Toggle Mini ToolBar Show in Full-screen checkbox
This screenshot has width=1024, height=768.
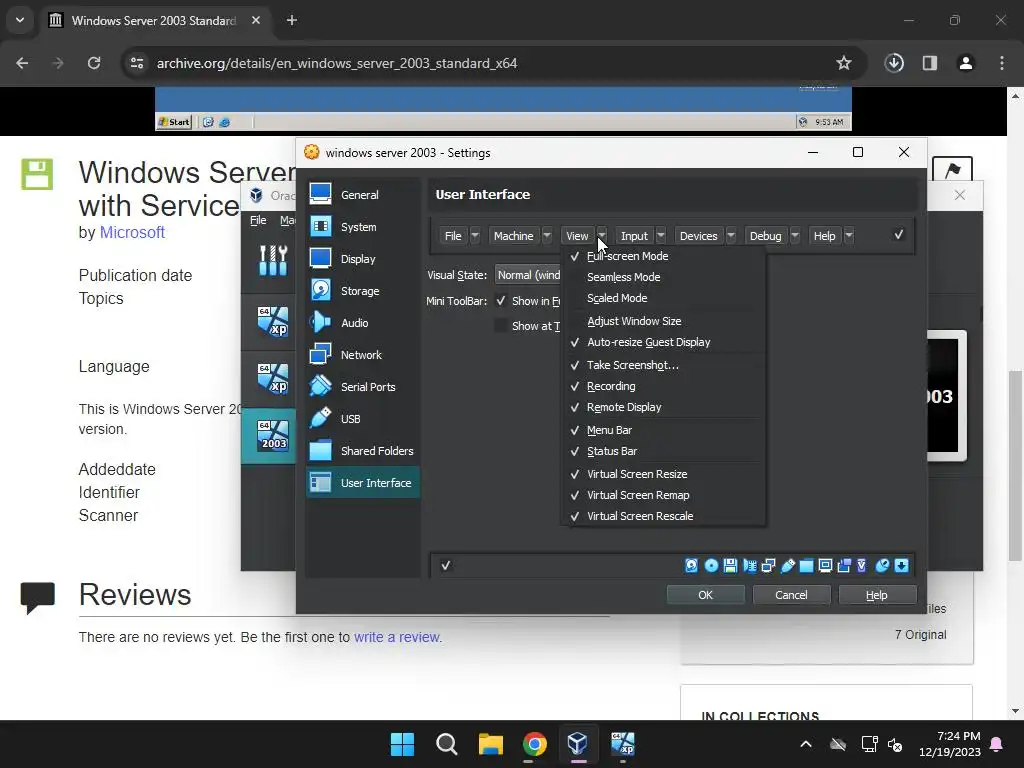point(501,301)
